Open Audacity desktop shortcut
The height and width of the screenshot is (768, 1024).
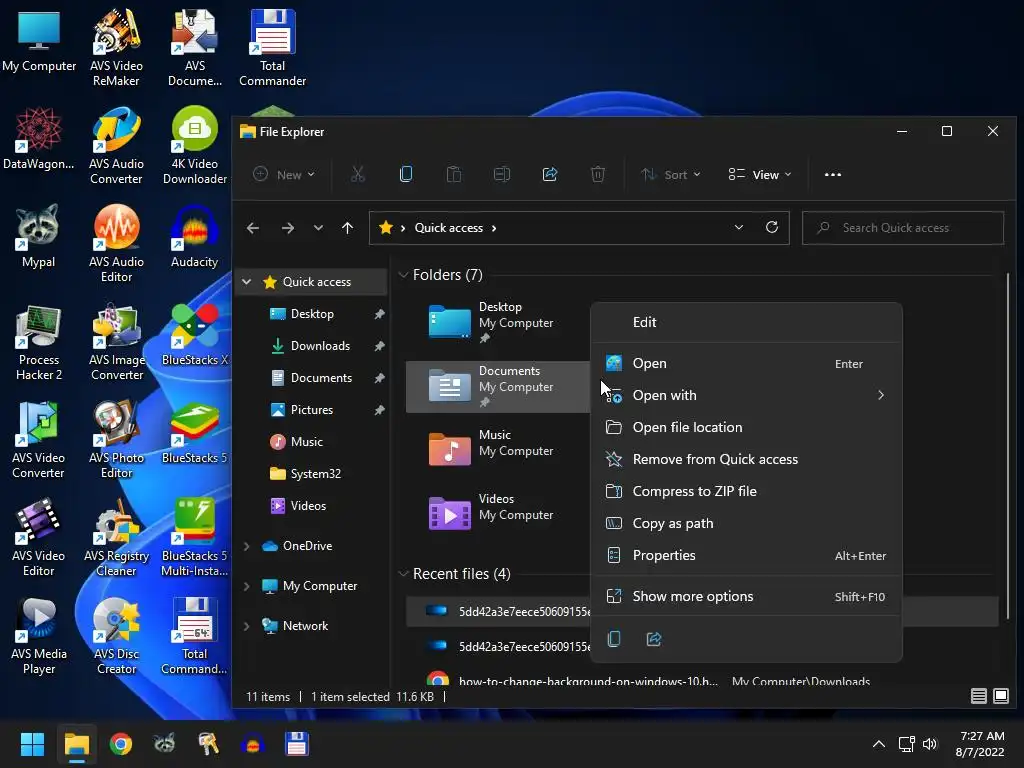194,236
